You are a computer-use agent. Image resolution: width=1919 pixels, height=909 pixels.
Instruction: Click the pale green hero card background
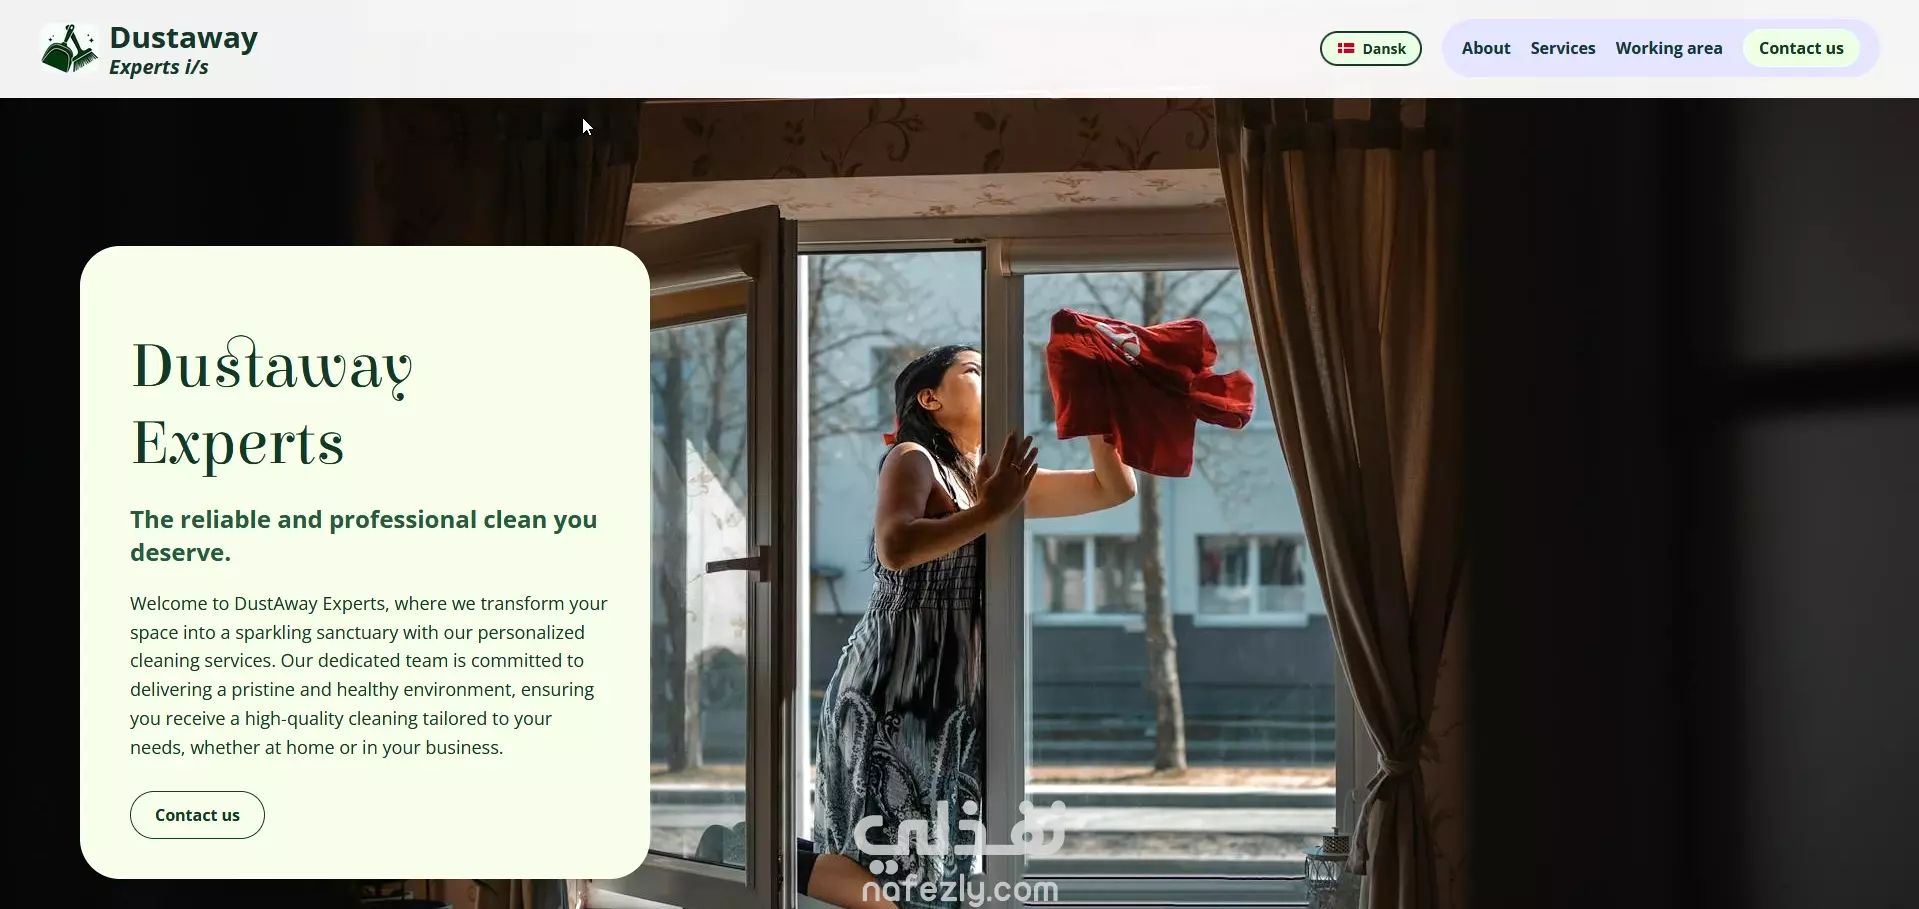tap(365, 290)
